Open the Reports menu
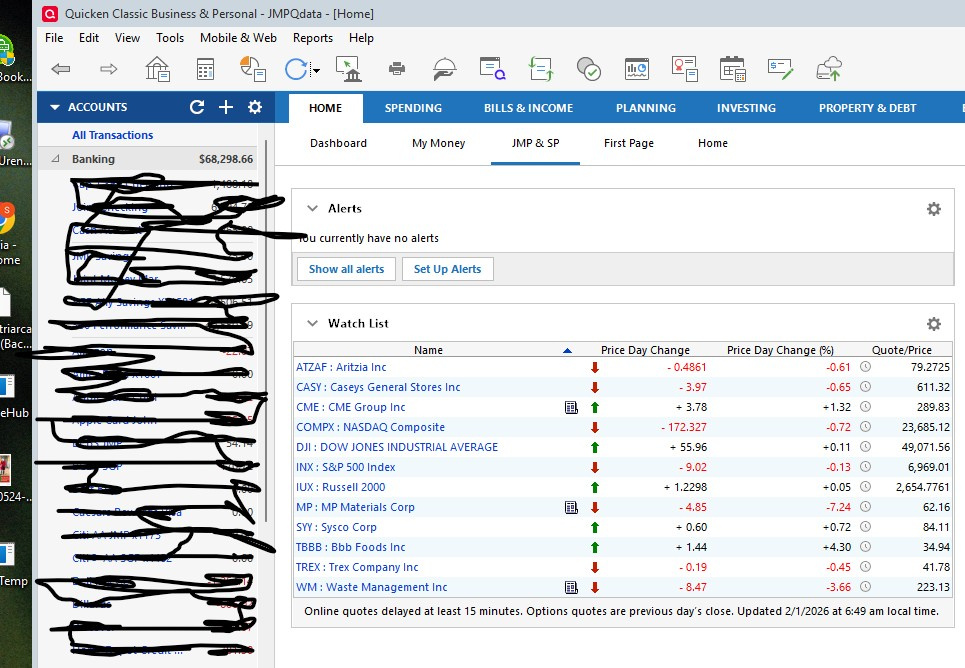Viewport: 965px width, 668px height. pyautogui.click(x=313, y=38)
